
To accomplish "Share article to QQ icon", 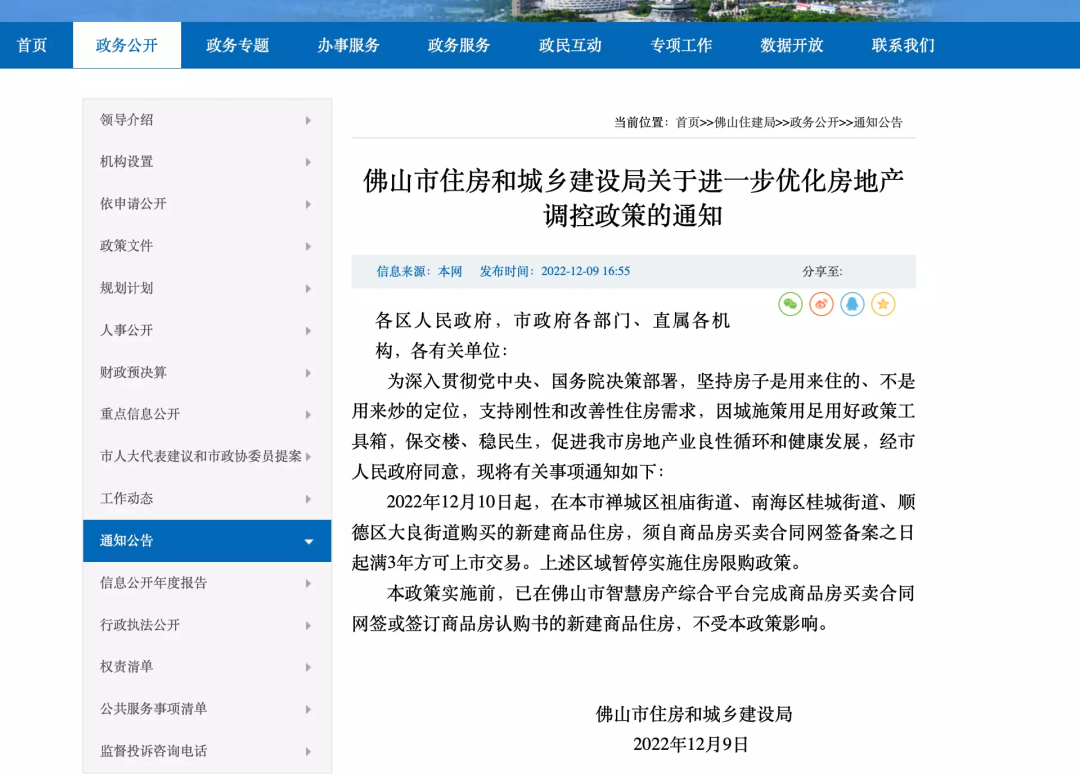I will (x=852, y=304).
